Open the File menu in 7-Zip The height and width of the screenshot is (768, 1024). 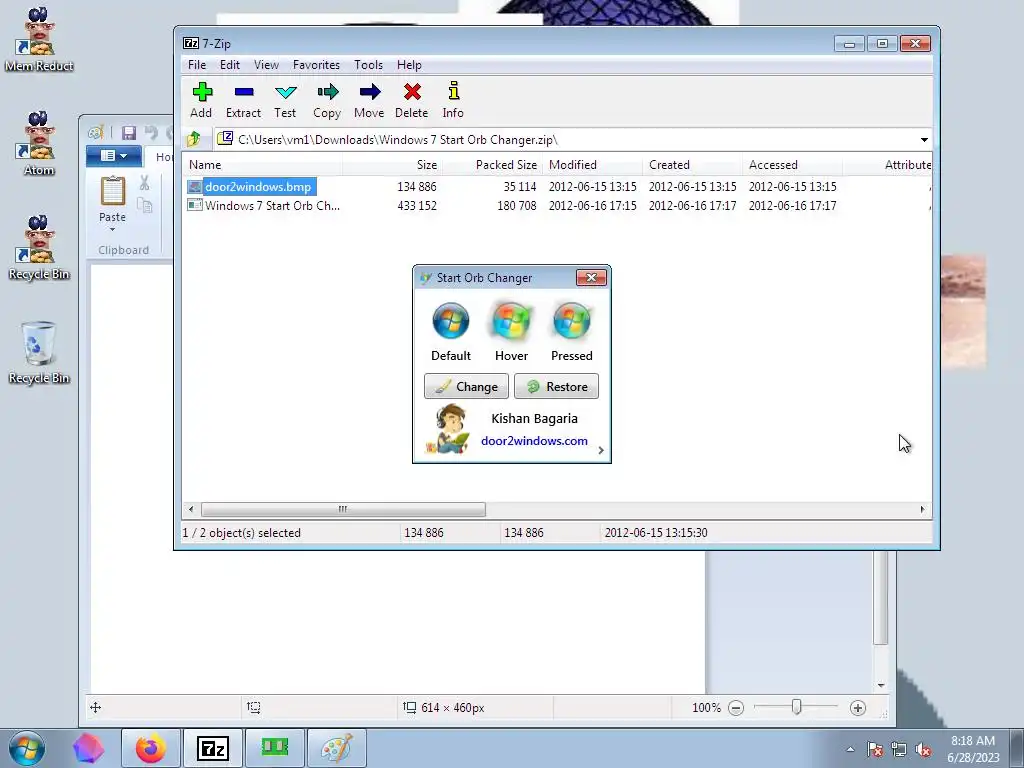point(197,65)
